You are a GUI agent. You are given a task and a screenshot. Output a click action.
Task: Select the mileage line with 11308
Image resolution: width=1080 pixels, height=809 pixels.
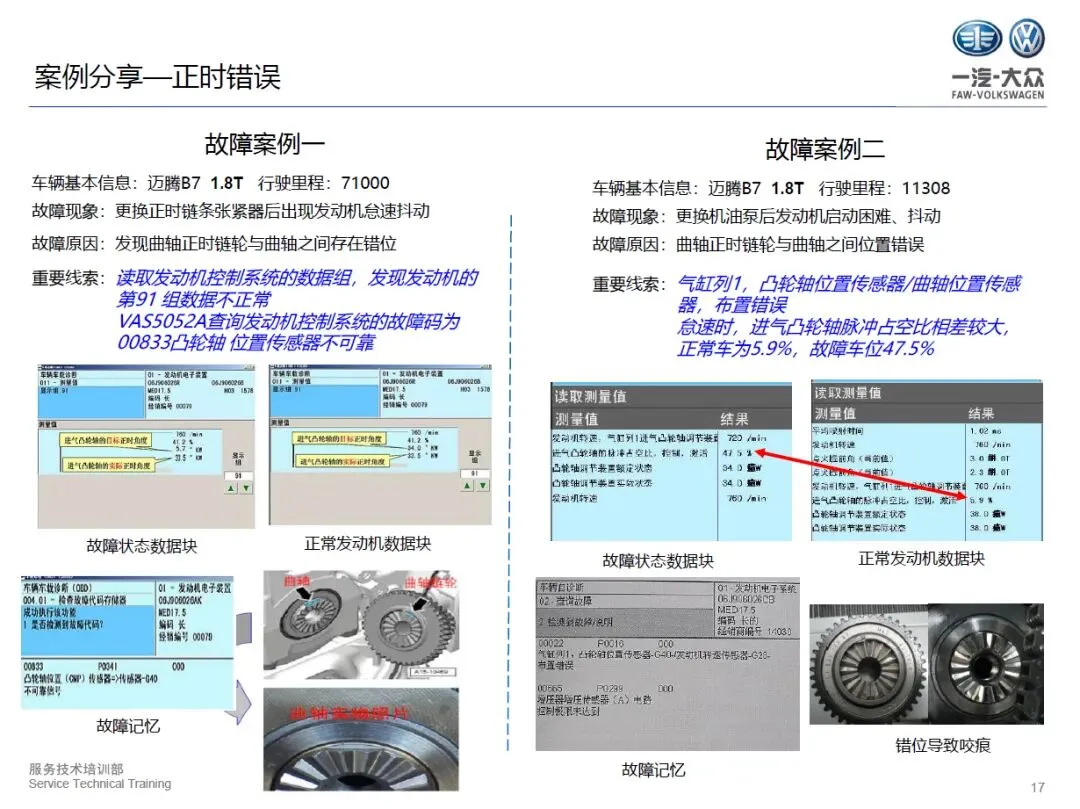point(771,188)
